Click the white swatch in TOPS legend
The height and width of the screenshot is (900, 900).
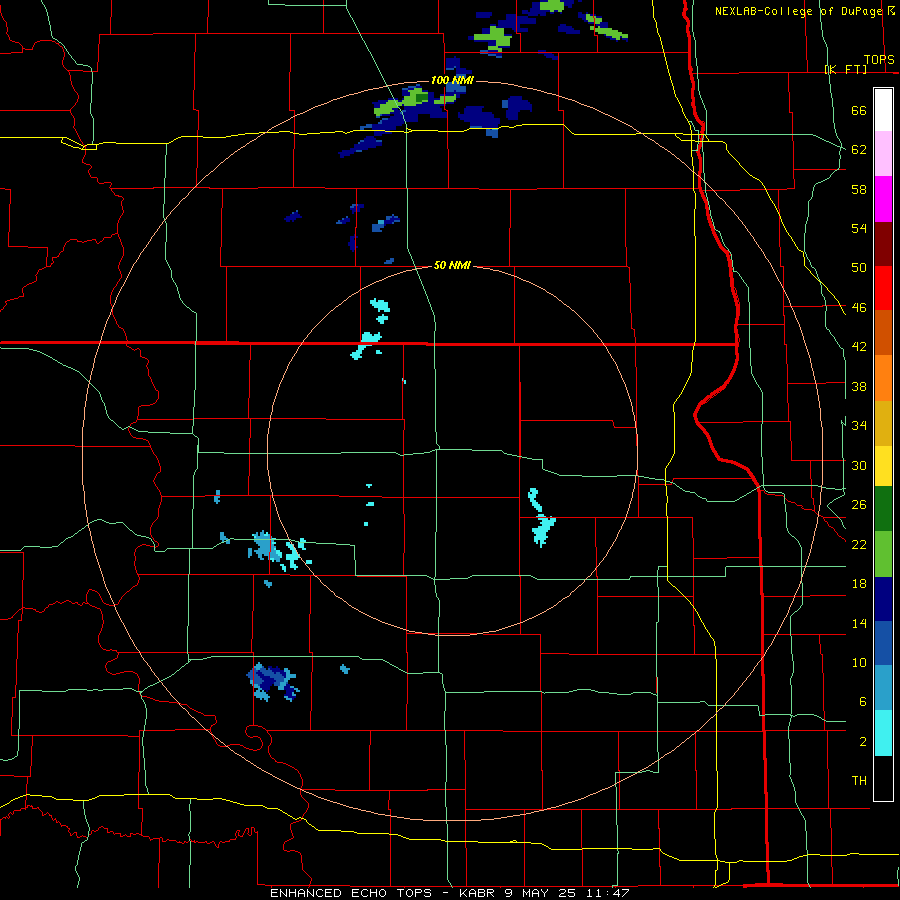883,110
